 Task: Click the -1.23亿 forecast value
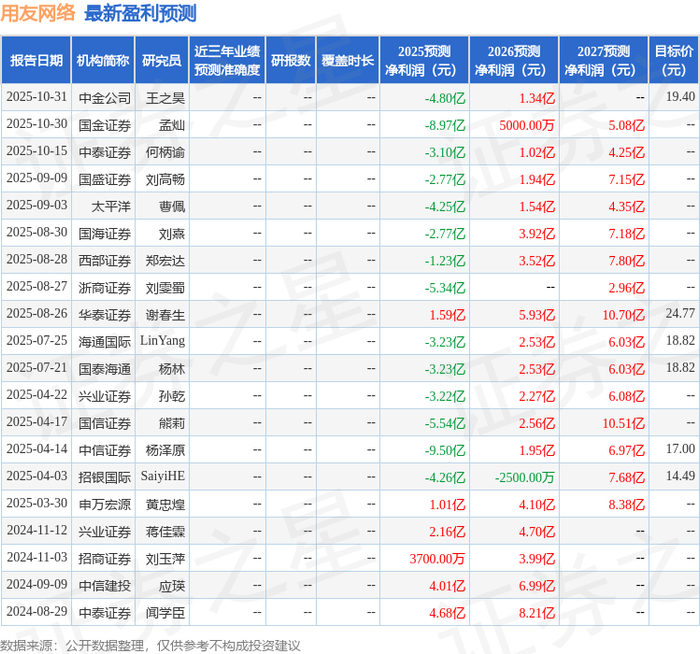[445, 261]
